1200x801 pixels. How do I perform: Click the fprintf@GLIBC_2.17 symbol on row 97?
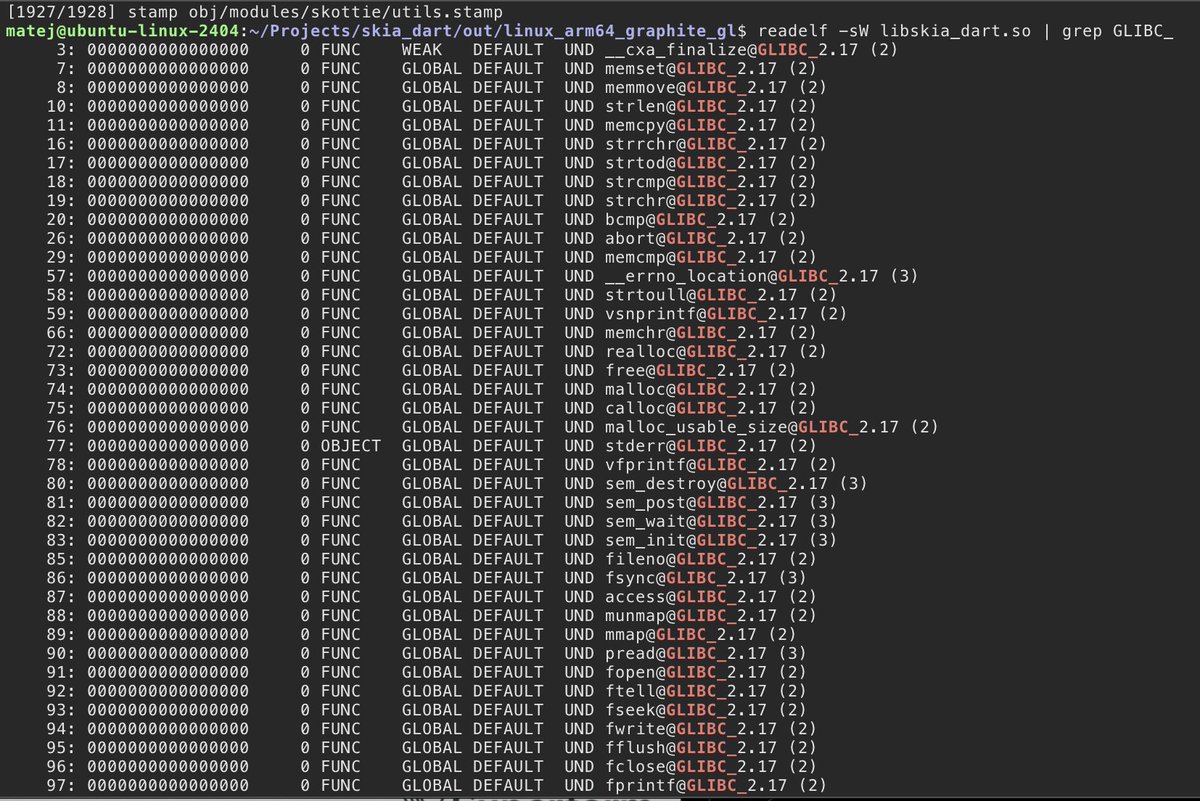(696, 786)
